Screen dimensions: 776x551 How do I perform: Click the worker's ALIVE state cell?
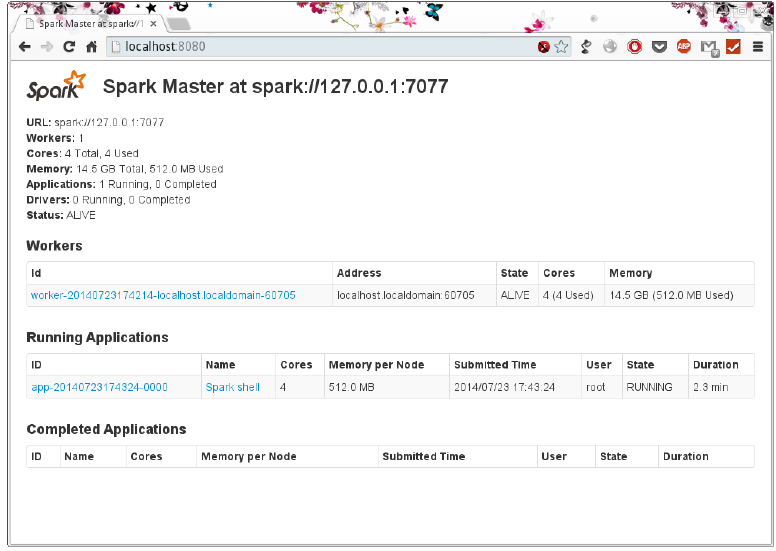click(515, 296)
